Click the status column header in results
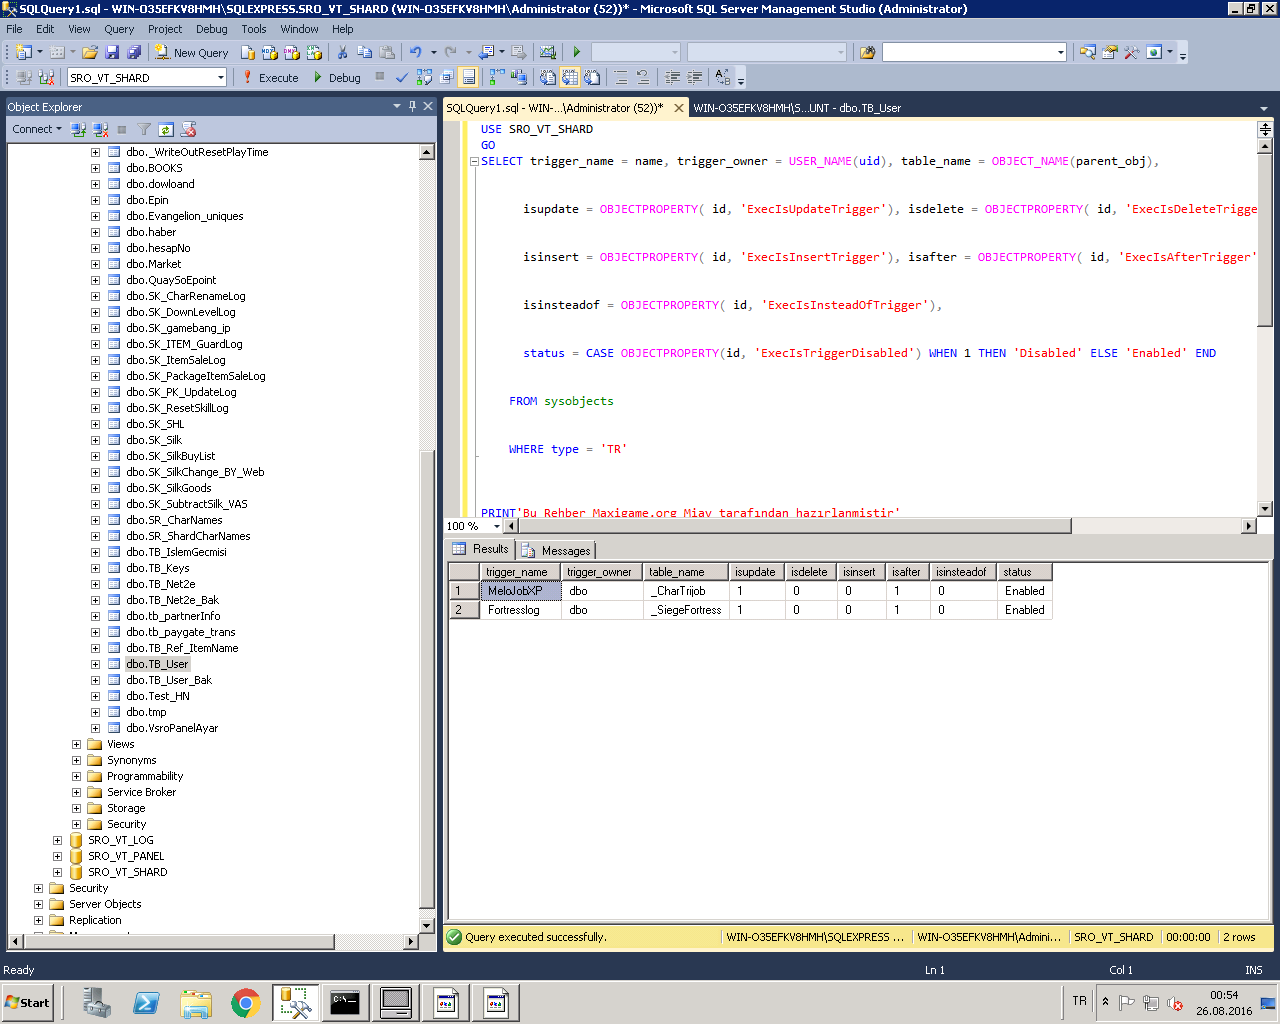Screen dimensions: 1280x1024 click(x=1024, y=572)
